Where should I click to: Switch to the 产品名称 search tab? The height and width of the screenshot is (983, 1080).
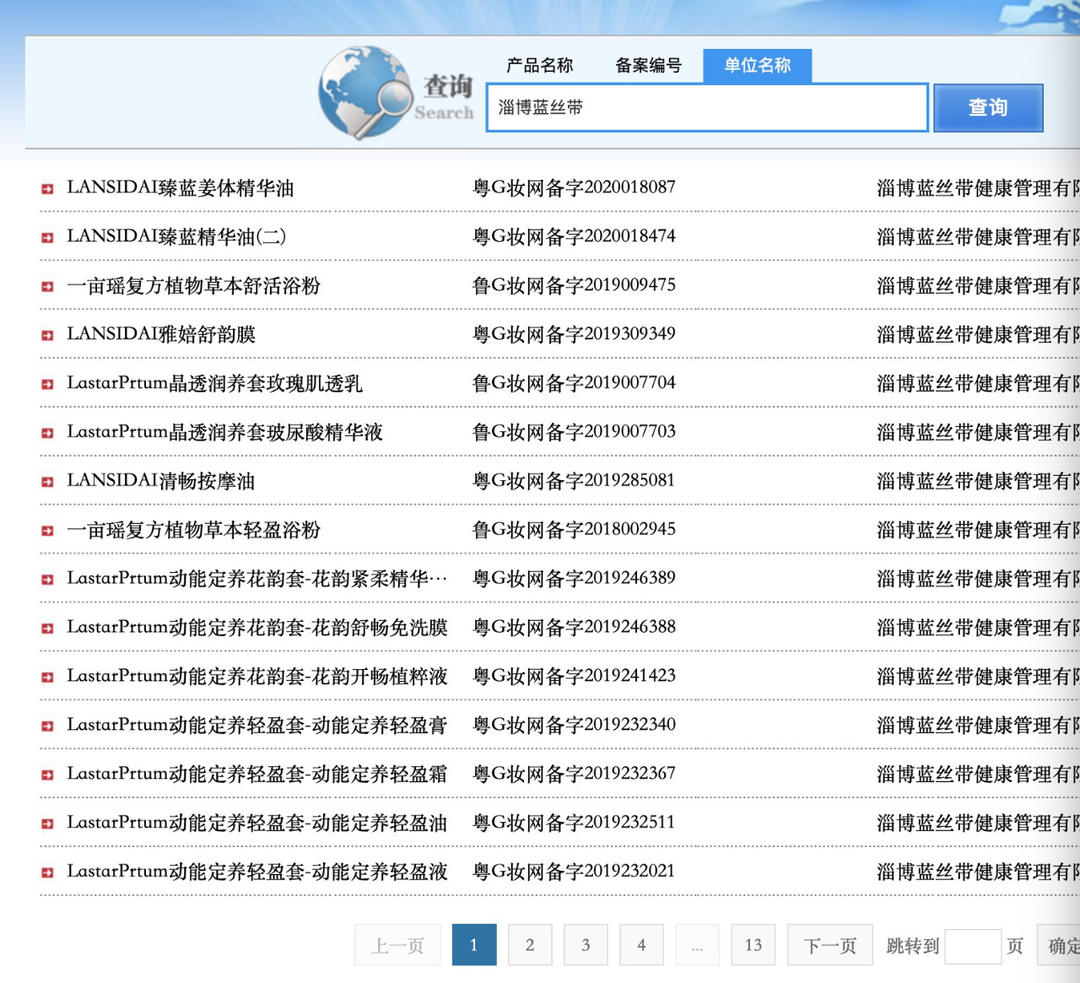(539, 65)
